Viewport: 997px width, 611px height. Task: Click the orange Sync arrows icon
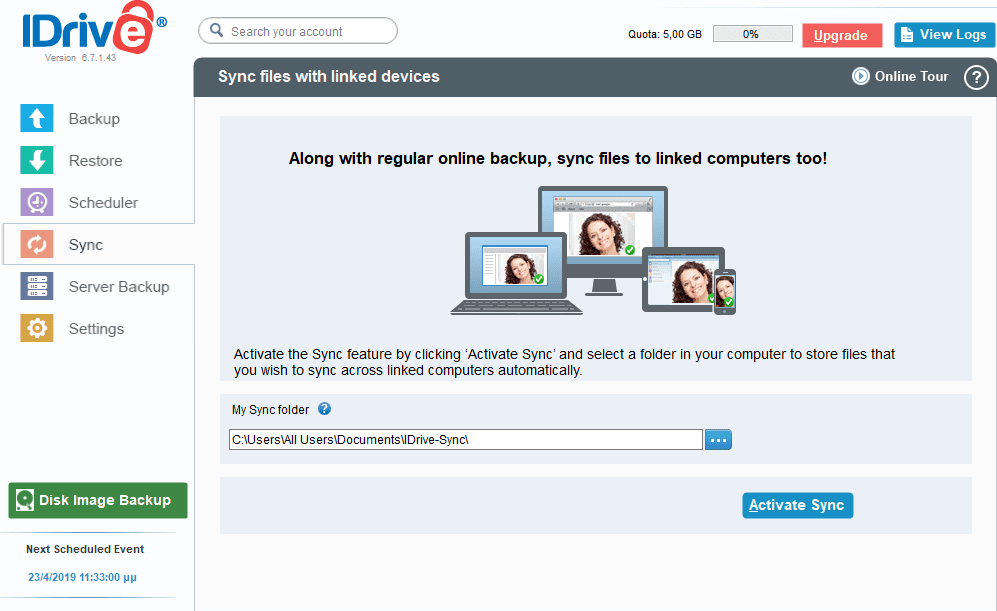(x=37, y=244)
